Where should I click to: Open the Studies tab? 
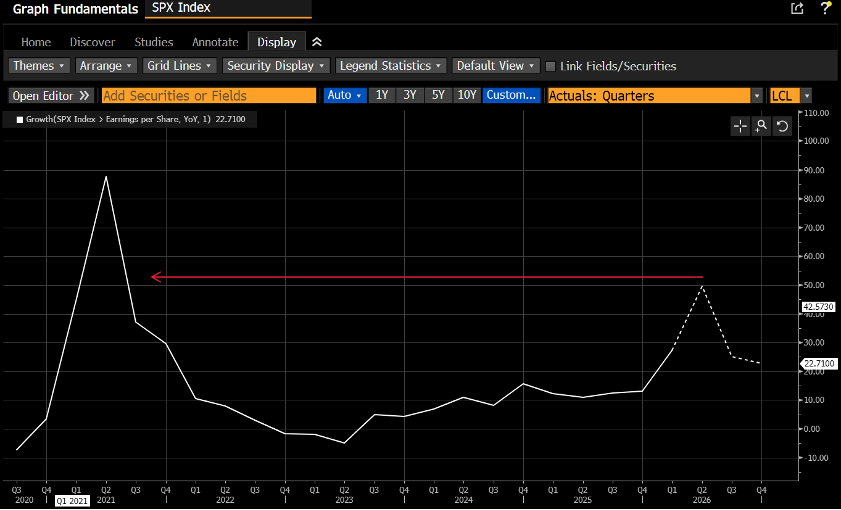154,42
